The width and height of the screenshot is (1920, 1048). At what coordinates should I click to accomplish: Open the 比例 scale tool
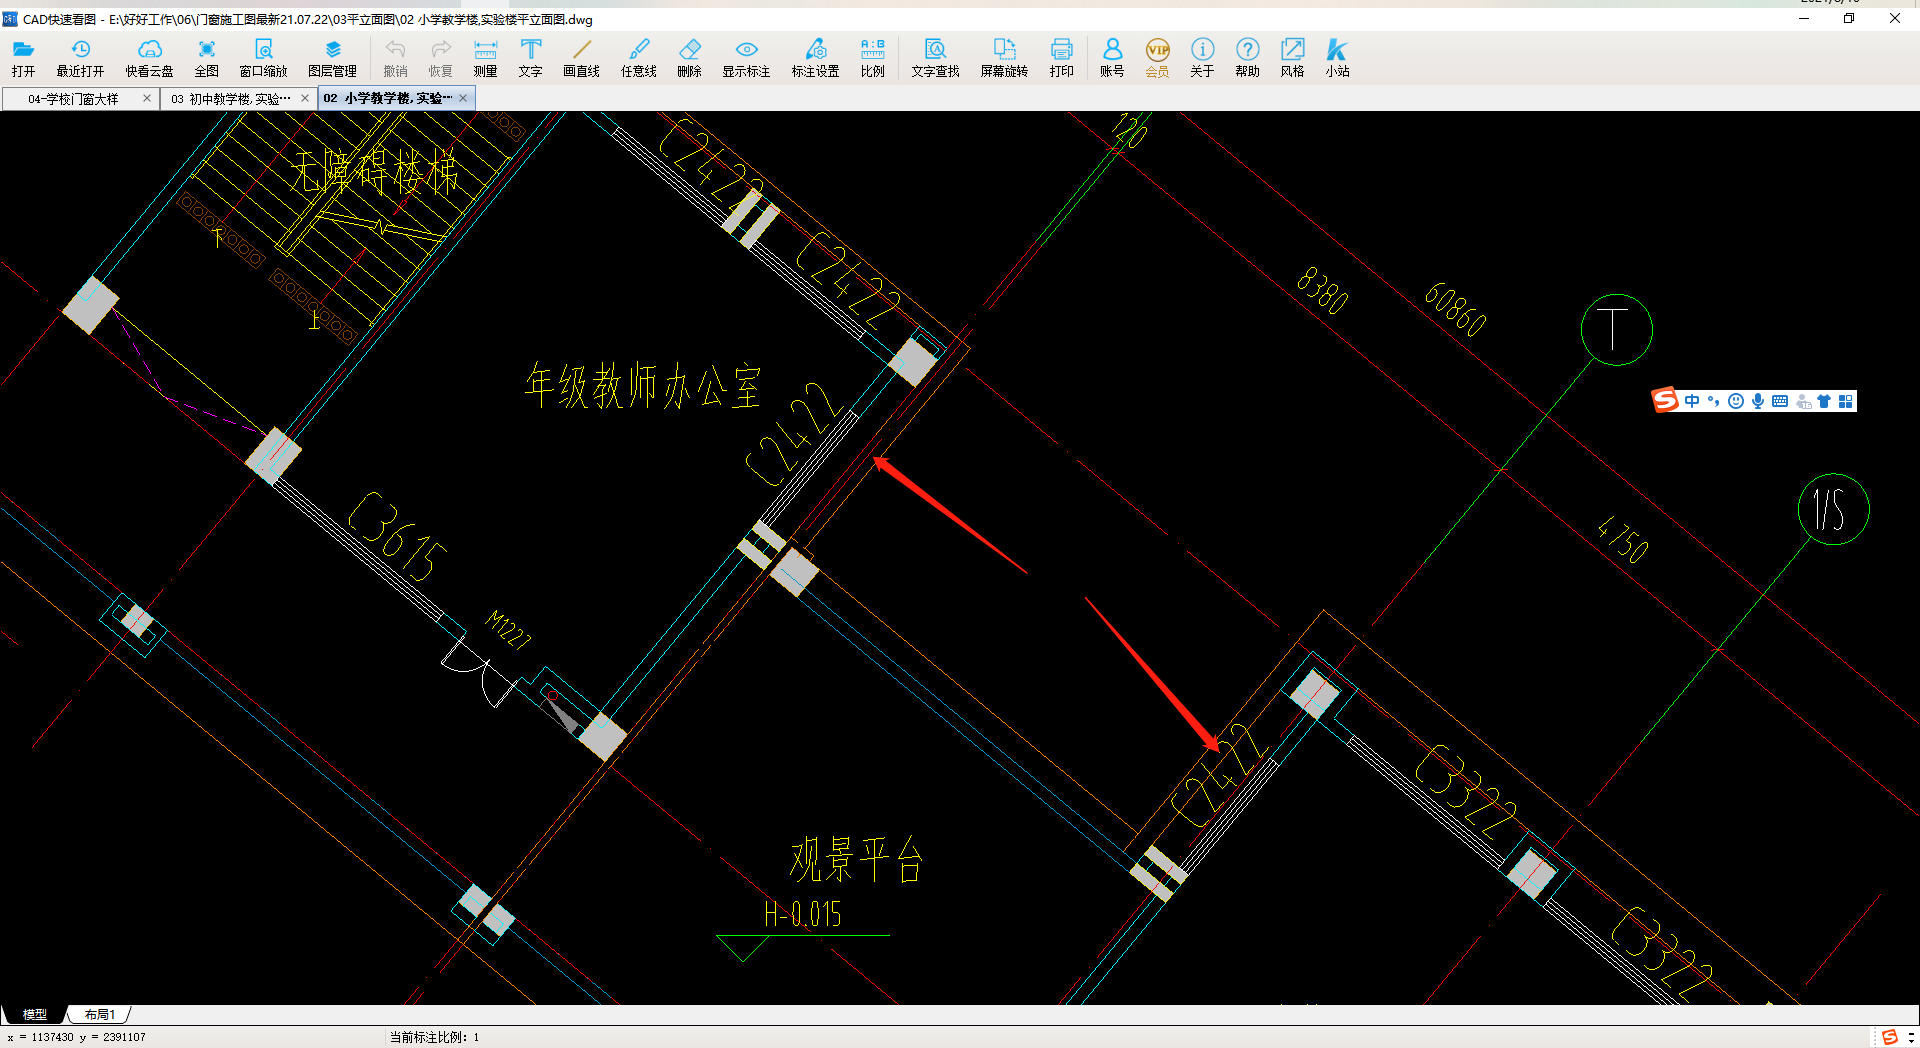coord(872,58)
